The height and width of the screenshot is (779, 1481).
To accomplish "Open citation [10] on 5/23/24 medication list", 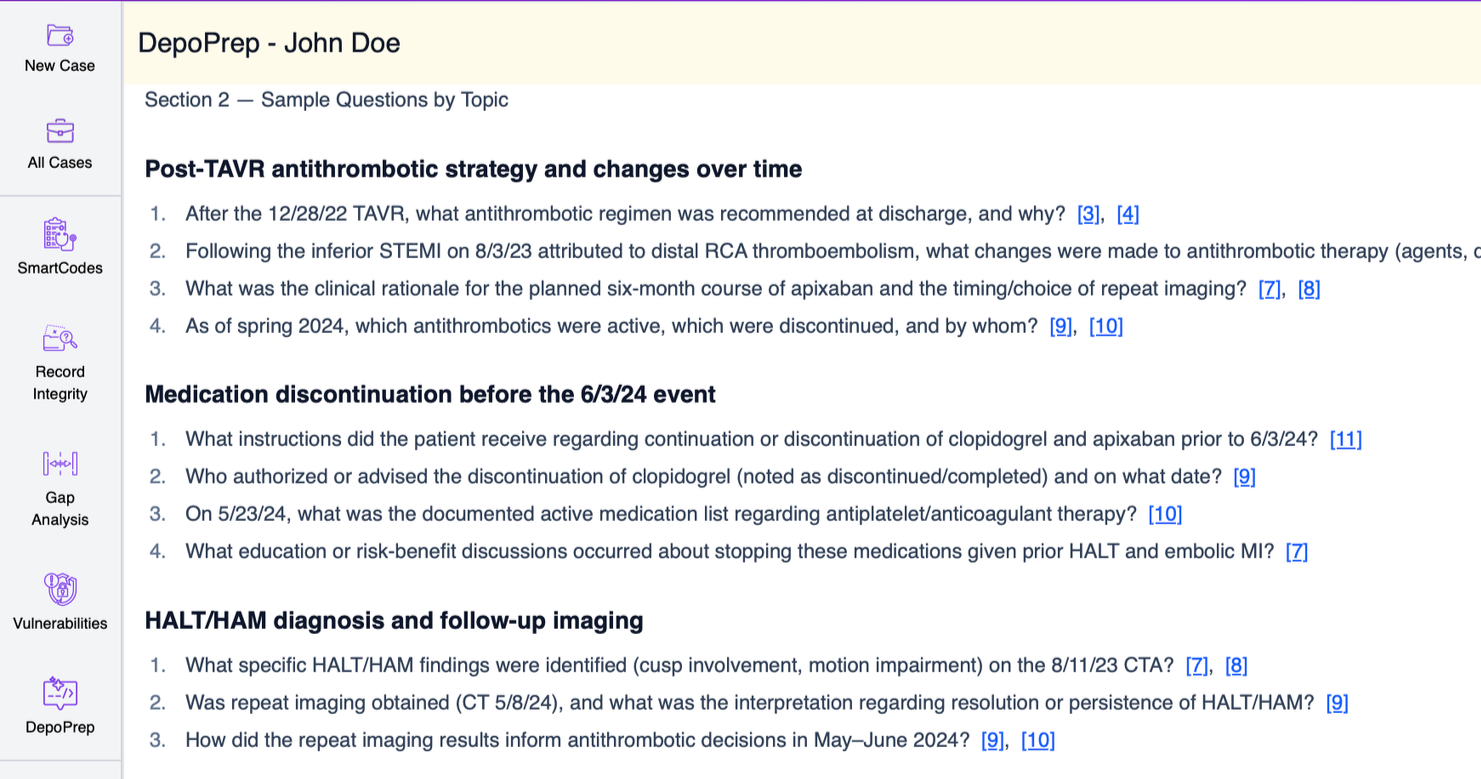I will click(x=1165, y=514).
